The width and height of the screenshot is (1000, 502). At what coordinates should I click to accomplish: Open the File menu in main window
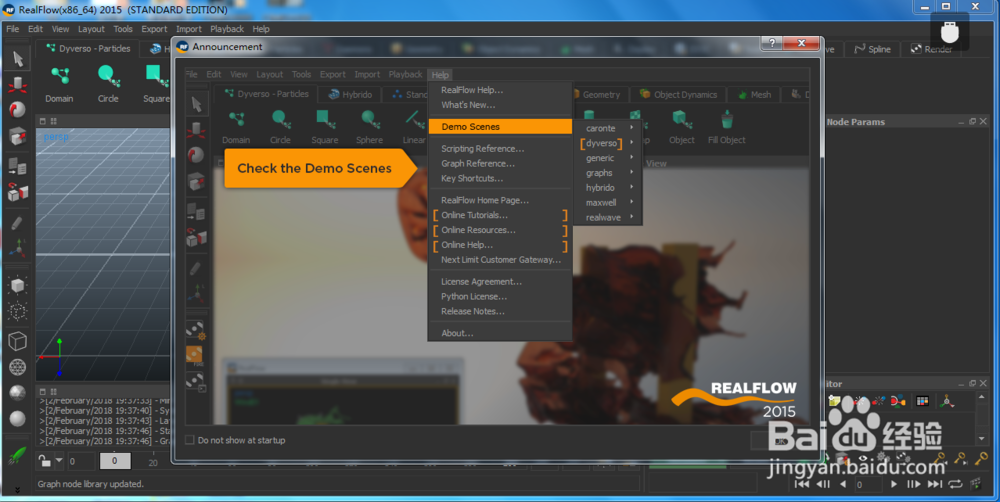(x=13, y=29)
